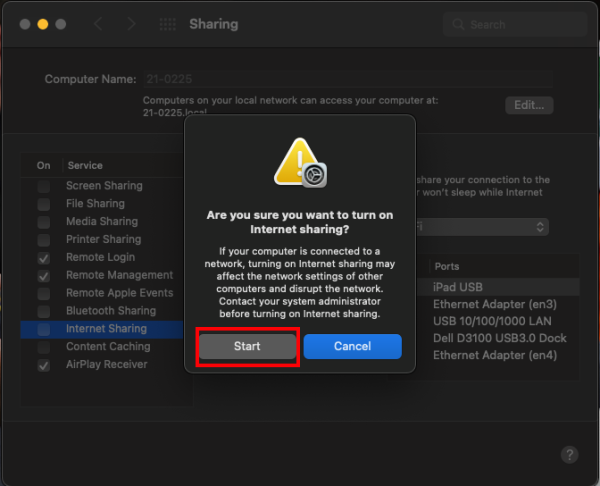Uncheck the AirPlay Receiver checkbox
600x486 pixels.
(x=44, y=365)
